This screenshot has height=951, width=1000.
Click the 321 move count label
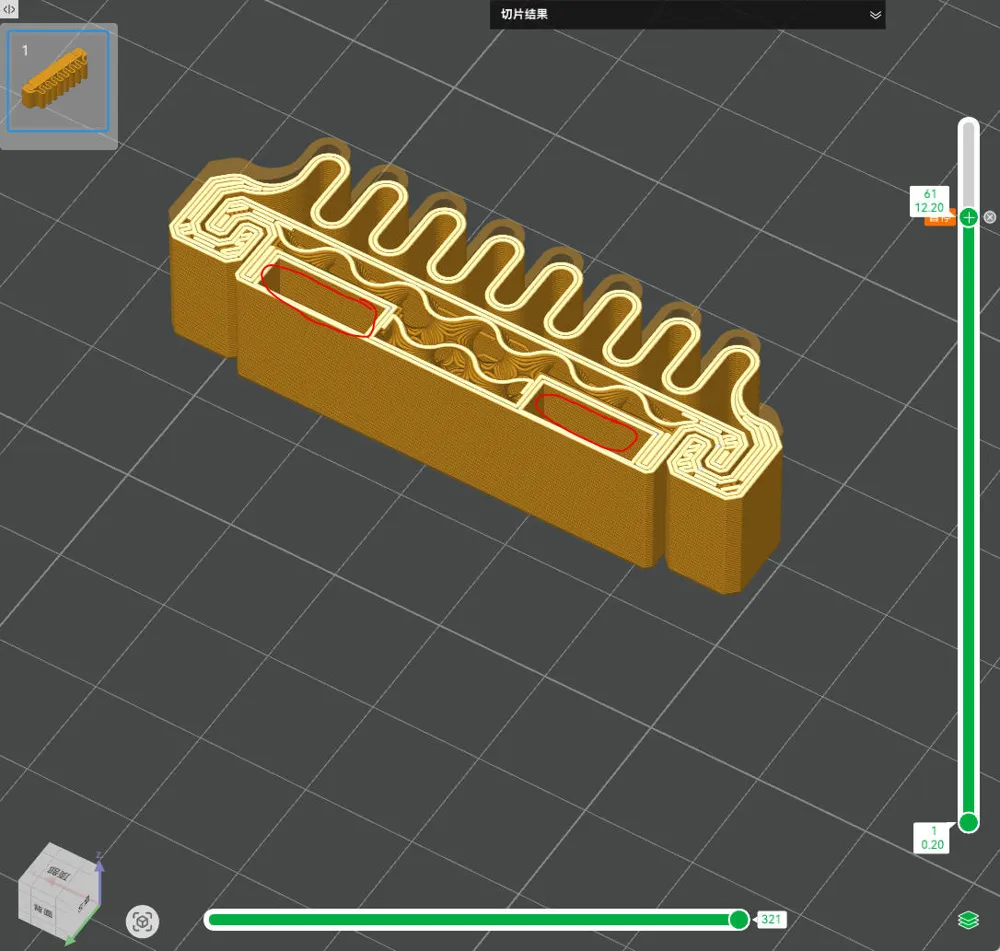coord(771,919)
